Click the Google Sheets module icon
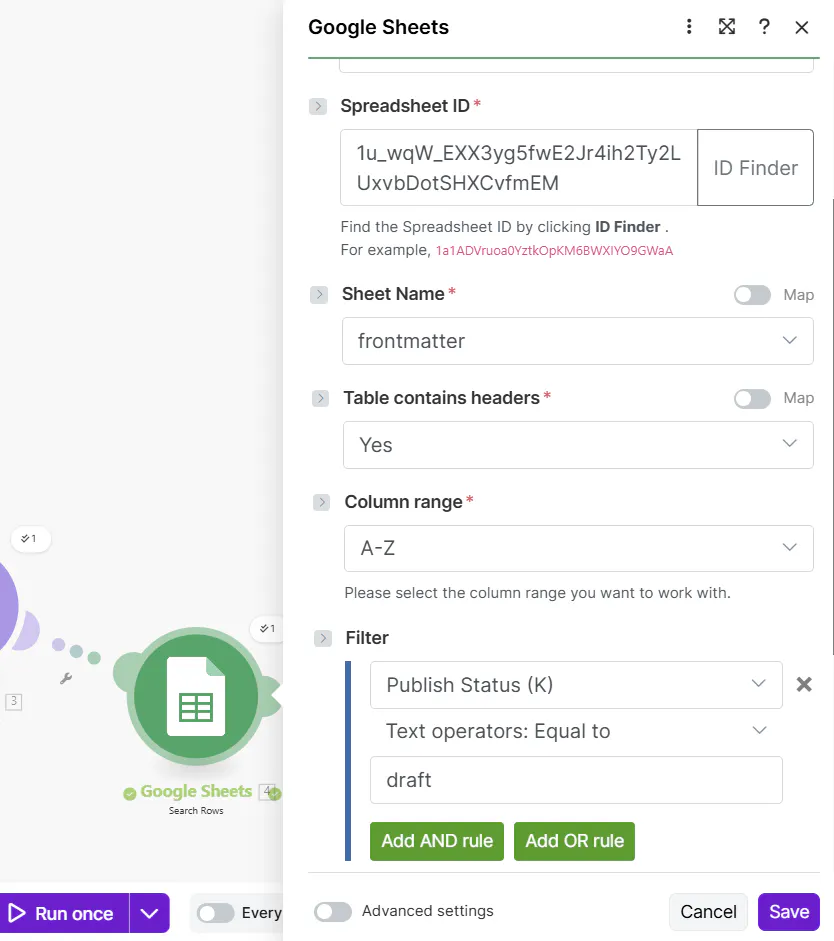 coord(196,697)
